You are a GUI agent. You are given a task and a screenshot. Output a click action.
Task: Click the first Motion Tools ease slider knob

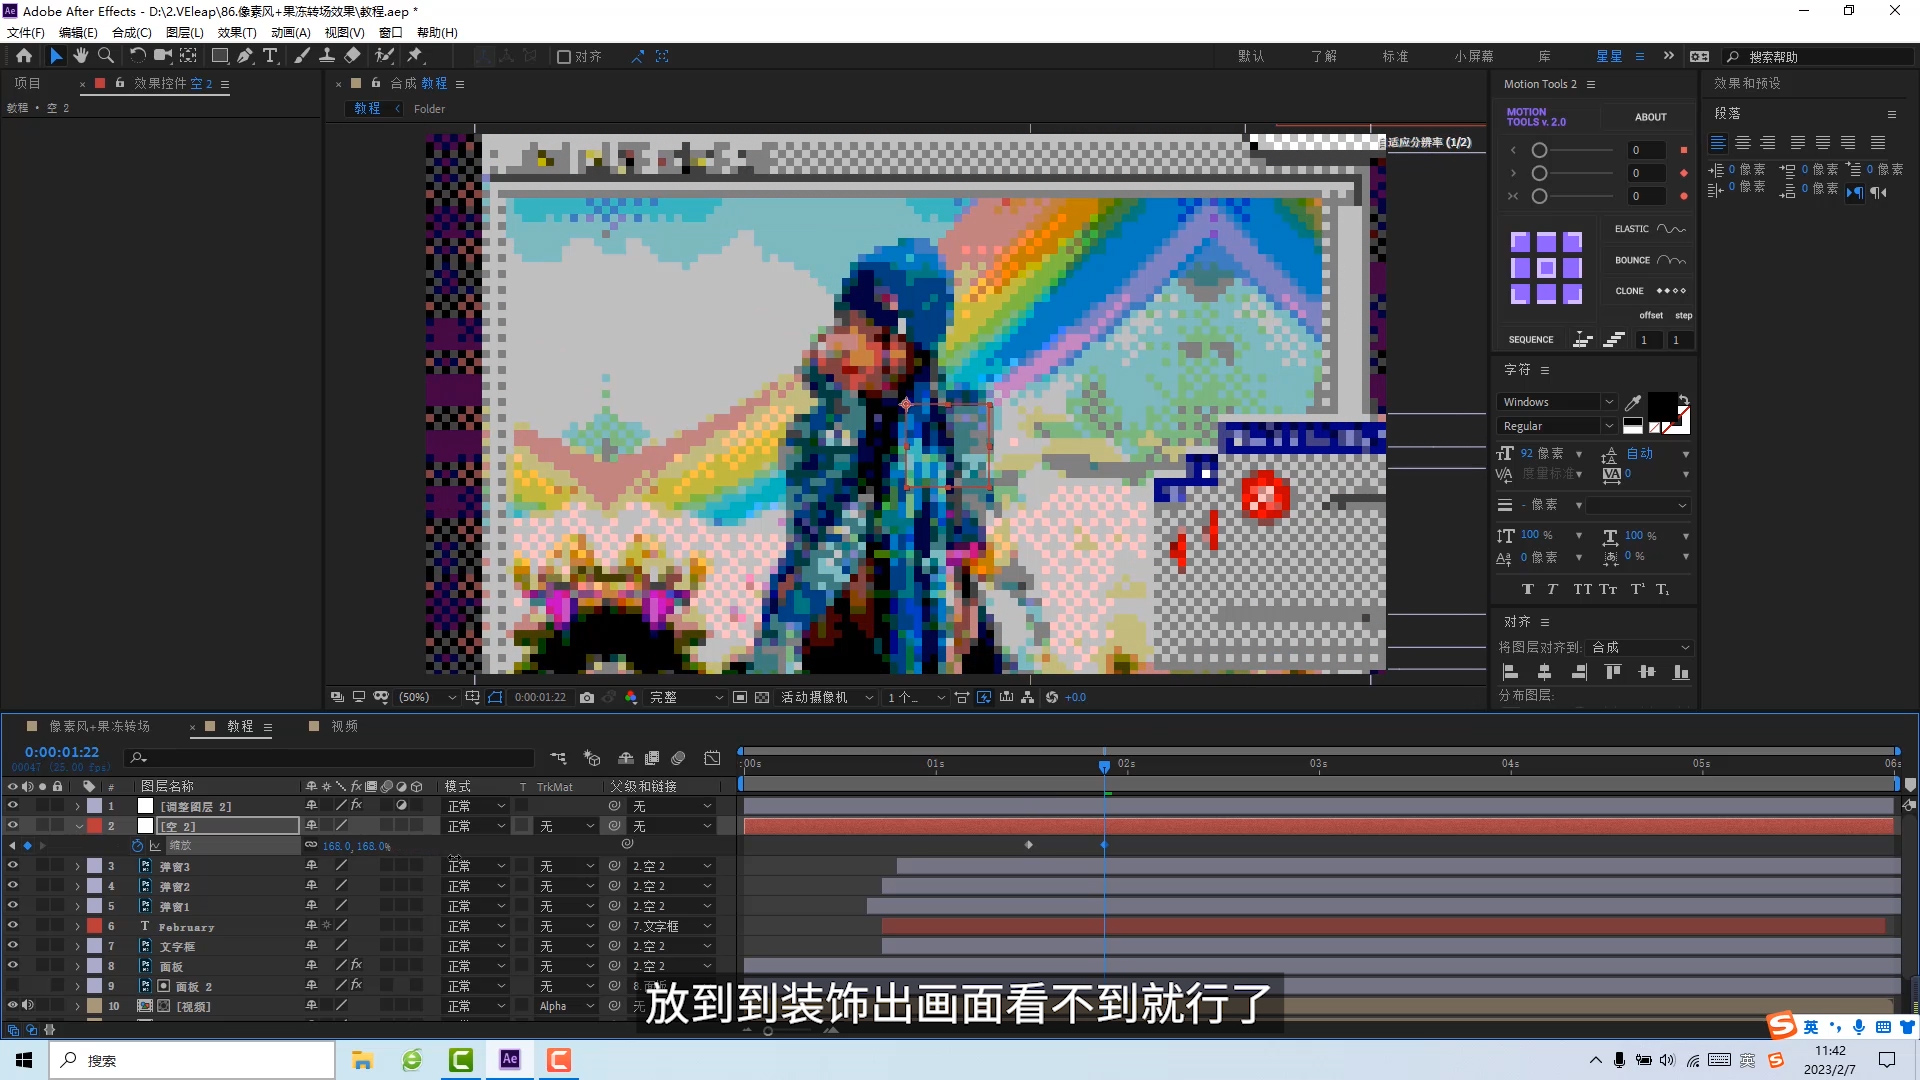coord(1540,150)
